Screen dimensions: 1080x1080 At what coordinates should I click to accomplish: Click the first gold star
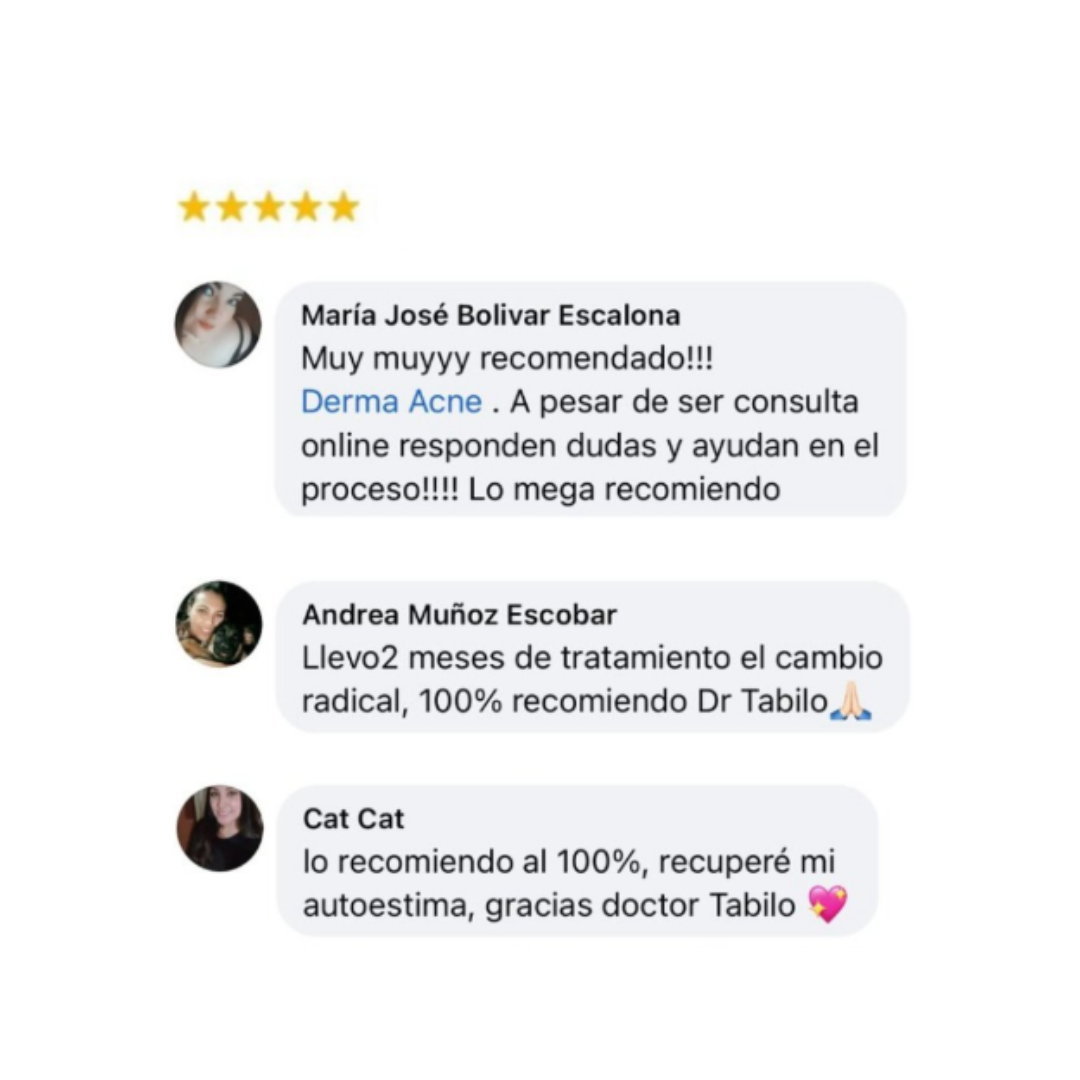(194, 207)
